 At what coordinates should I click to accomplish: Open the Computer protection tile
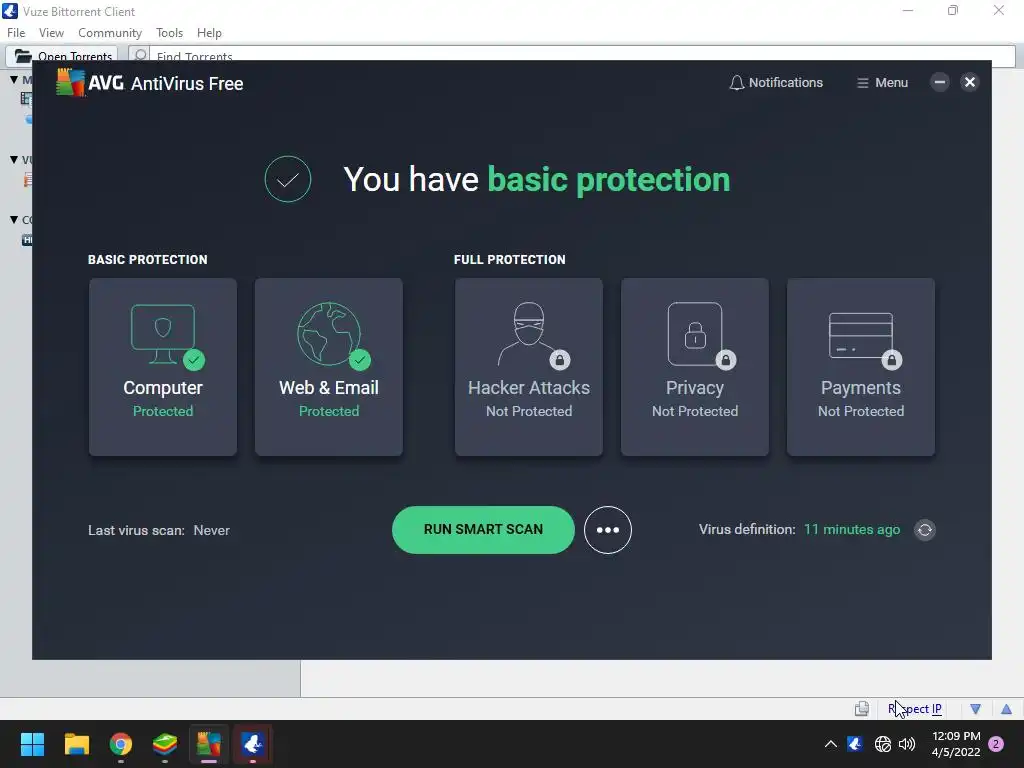coord(163,367)
